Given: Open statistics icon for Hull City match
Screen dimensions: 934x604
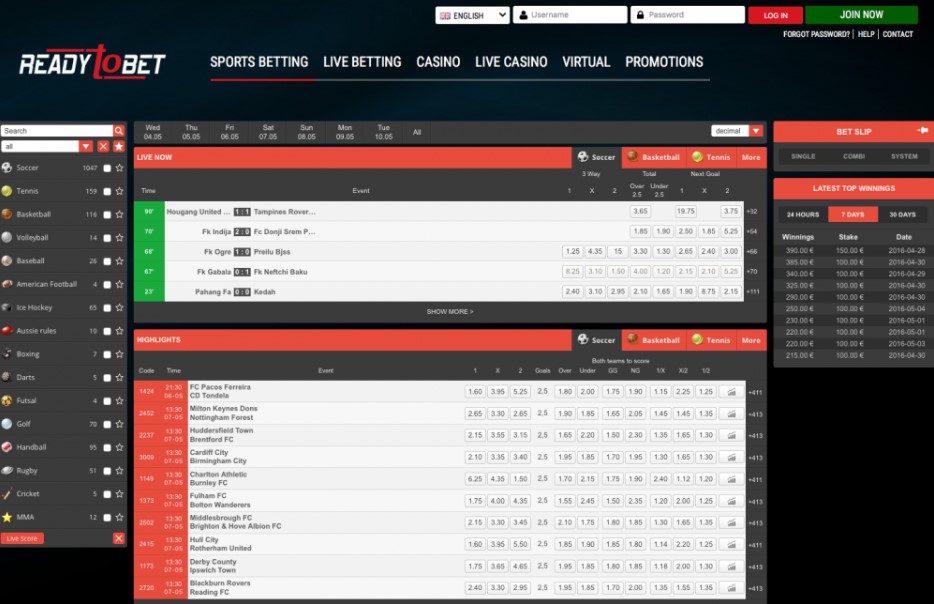Looking at the screenshot, I should coord(731,544).
